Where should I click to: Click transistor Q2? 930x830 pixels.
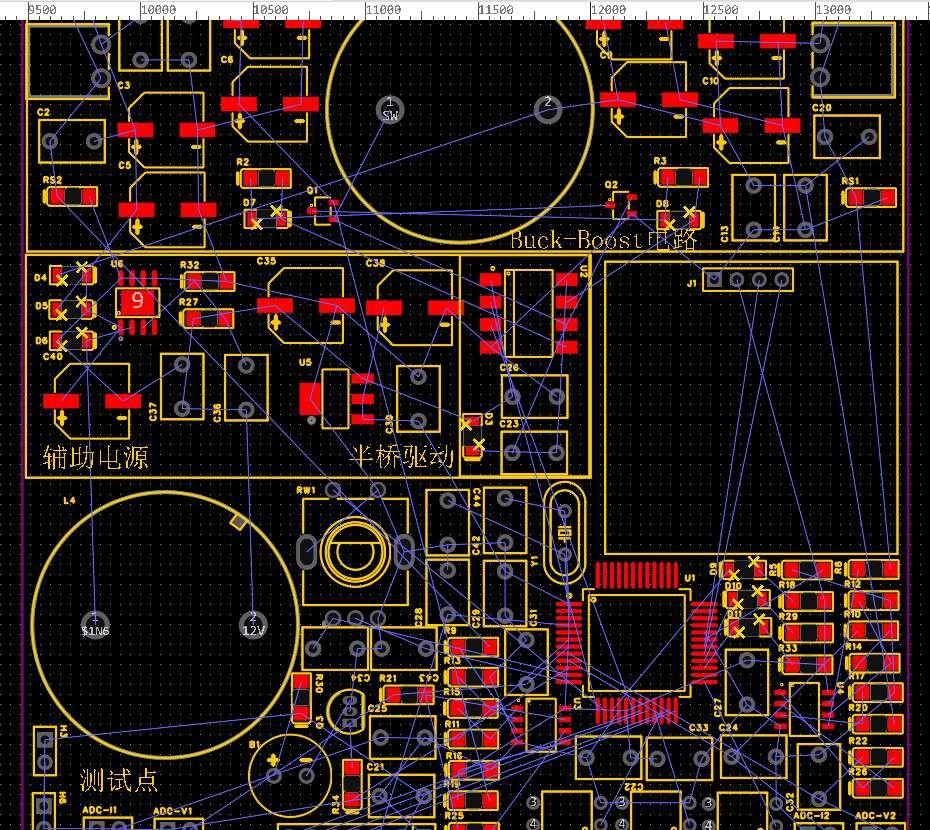pos(621,204)
